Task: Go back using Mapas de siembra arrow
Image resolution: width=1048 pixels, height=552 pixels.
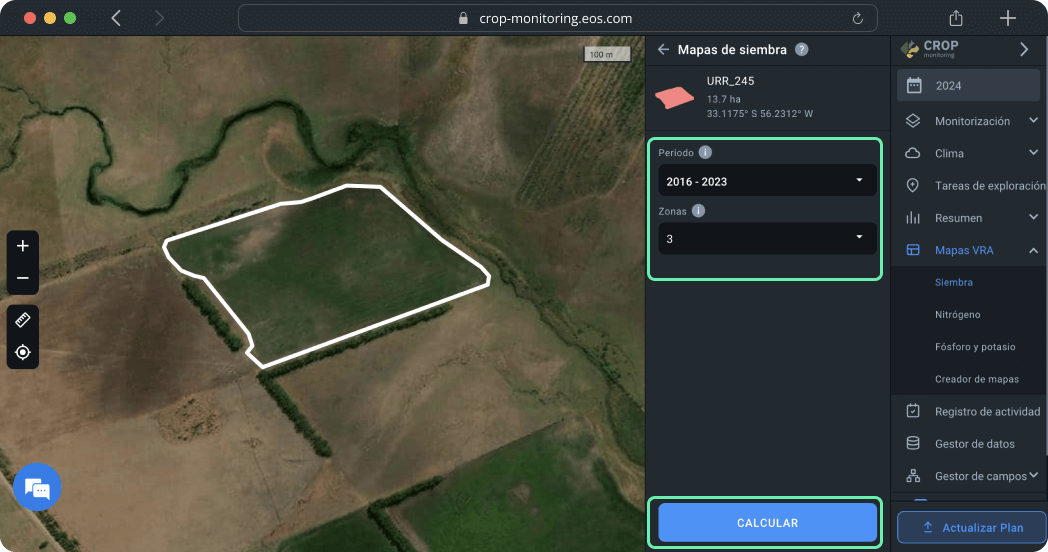Action: [663, 49]
